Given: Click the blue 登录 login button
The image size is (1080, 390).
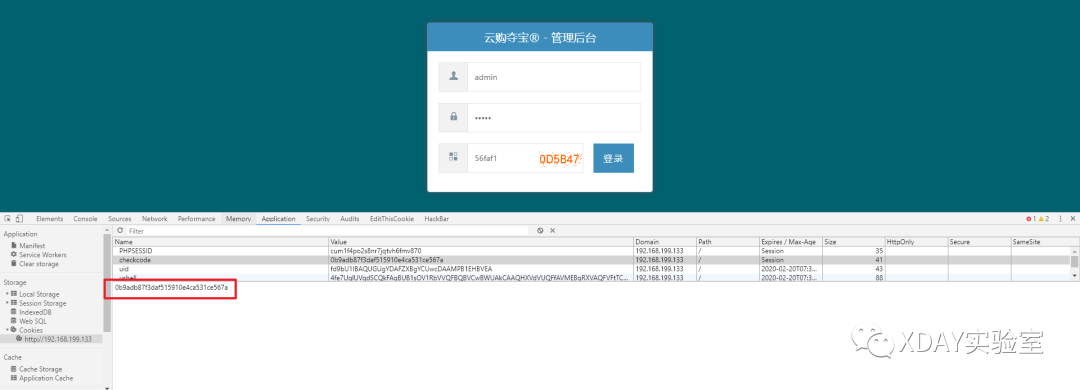Looking at the screenshot, I should [x=613, y=158].
